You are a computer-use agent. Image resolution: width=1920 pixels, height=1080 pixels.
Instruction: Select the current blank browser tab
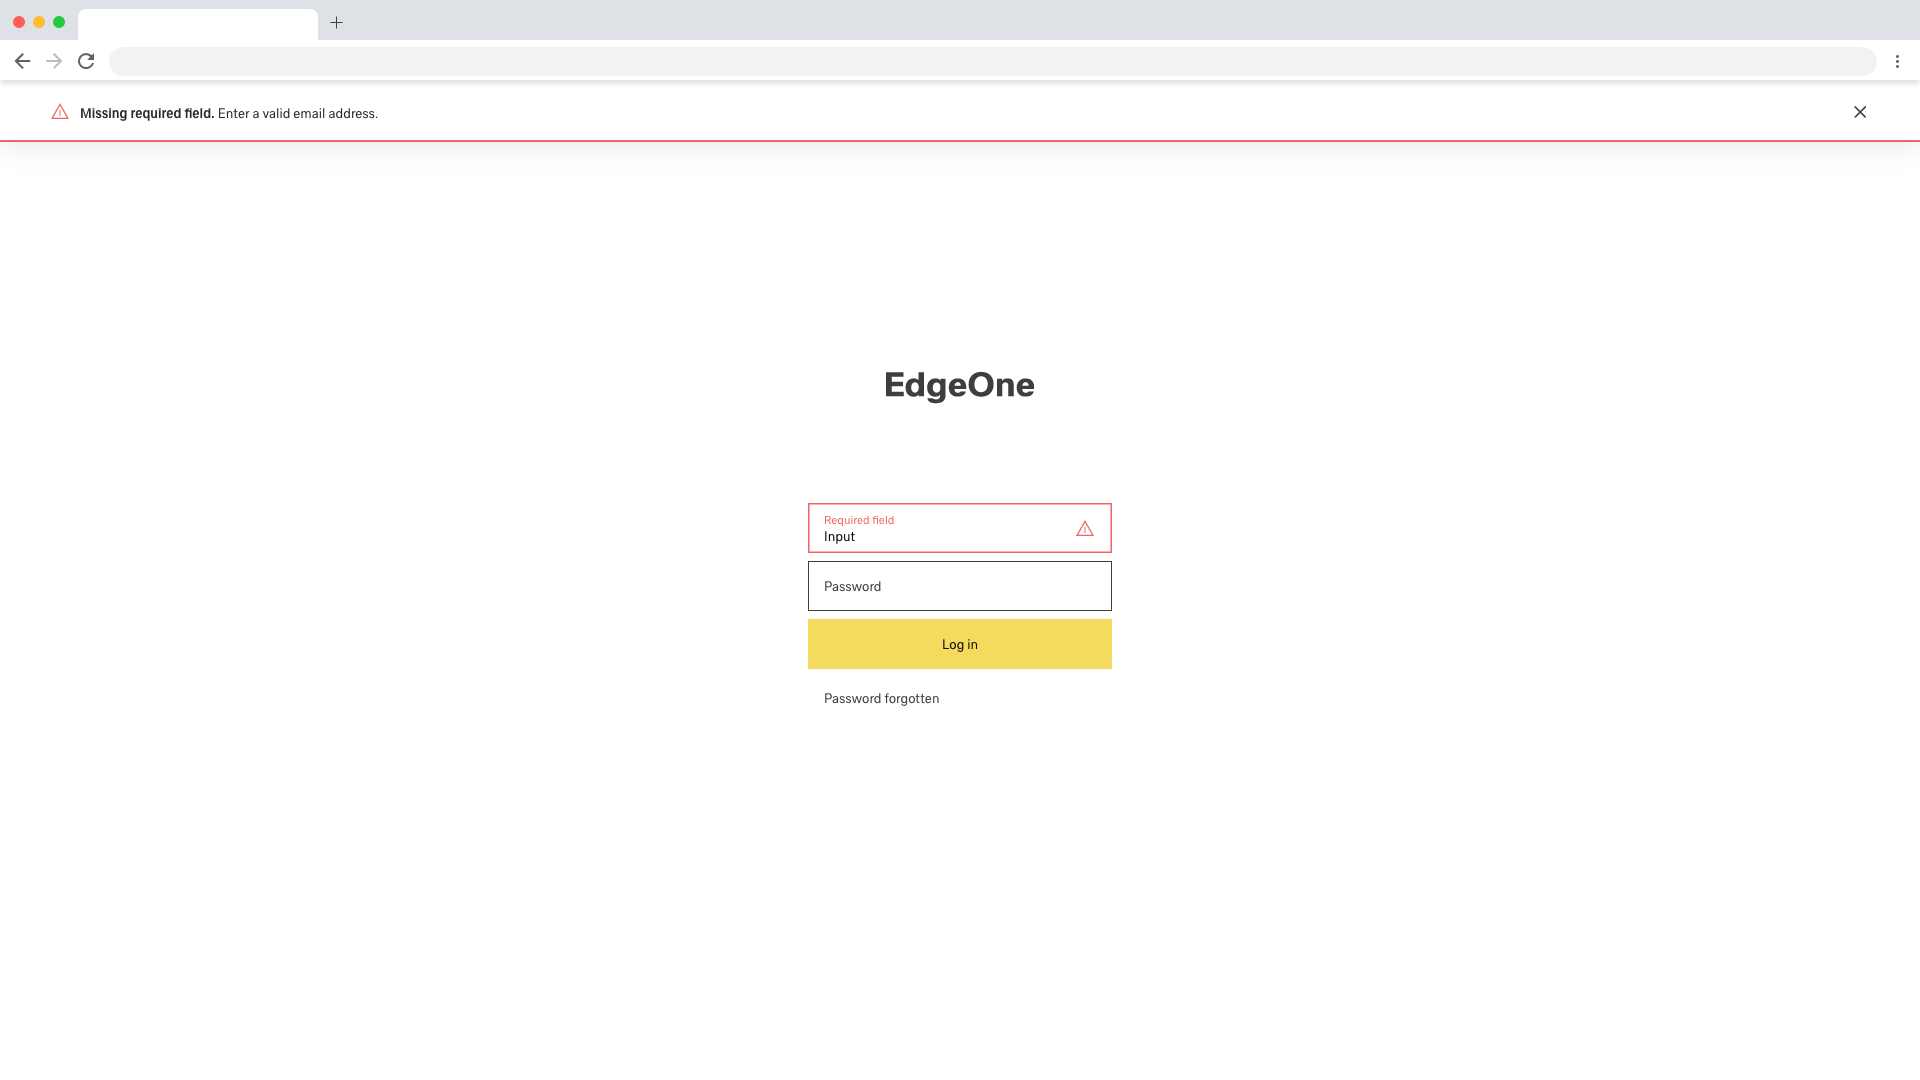click(198, 24)
